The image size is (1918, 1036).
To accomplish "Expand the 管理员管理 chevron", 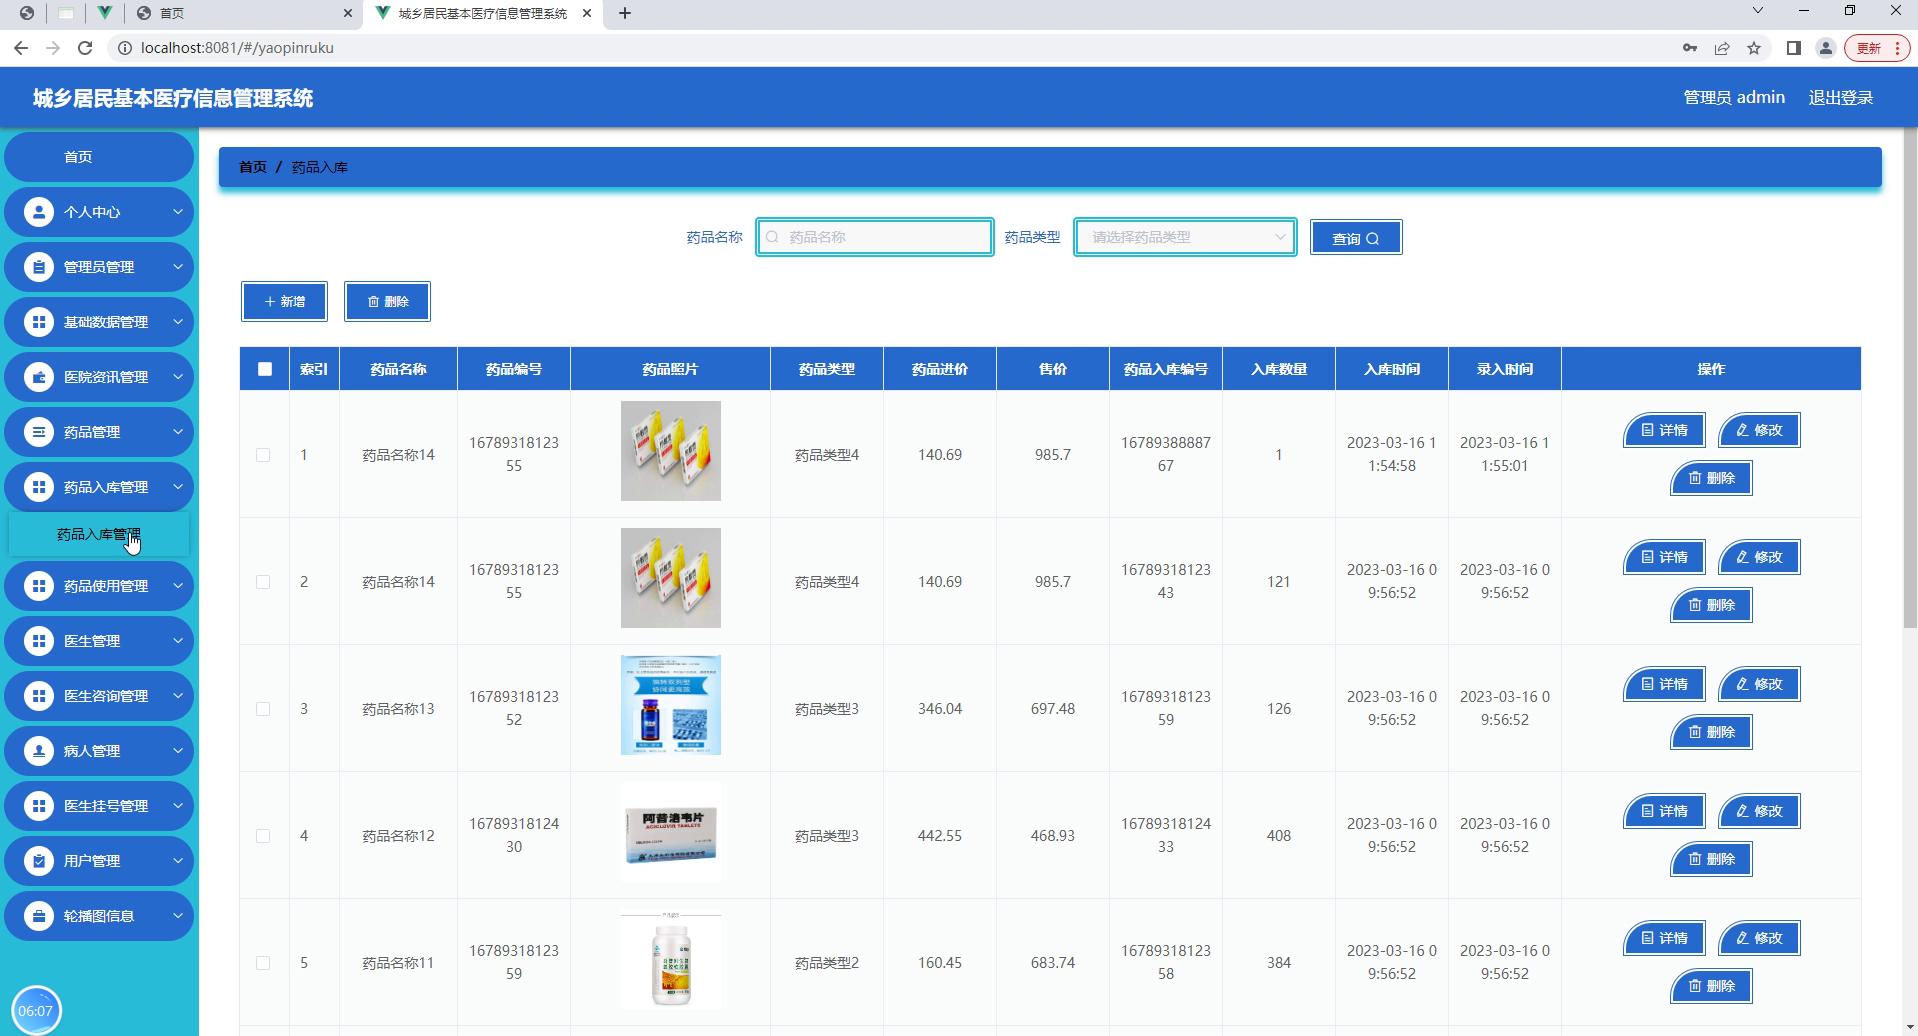I will [177, 267].
